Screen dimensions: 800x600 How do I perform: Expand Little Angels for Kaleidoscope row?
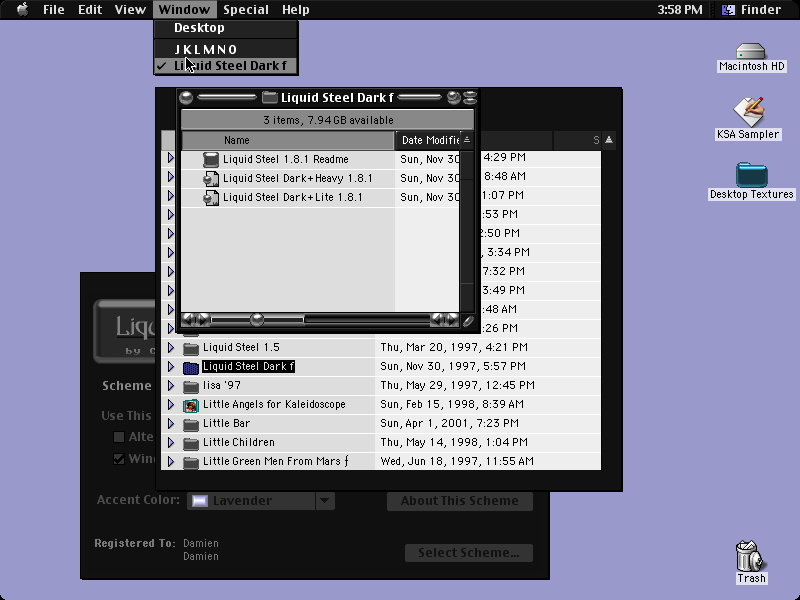point(171,405)
